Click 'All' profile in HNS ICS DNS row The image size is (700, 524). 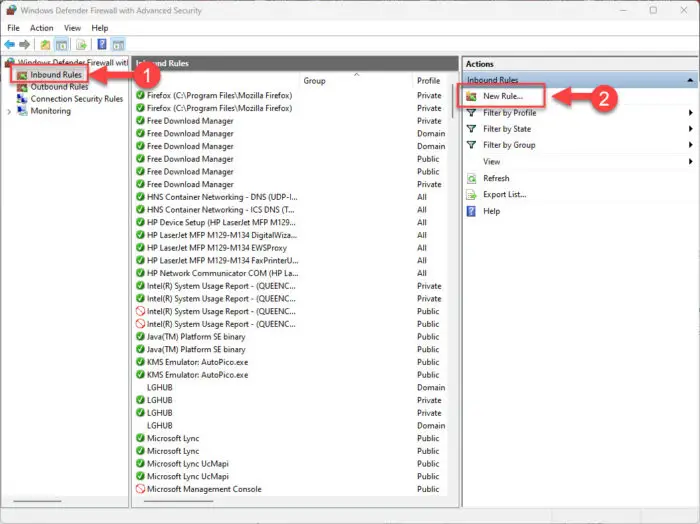[422, 210]
